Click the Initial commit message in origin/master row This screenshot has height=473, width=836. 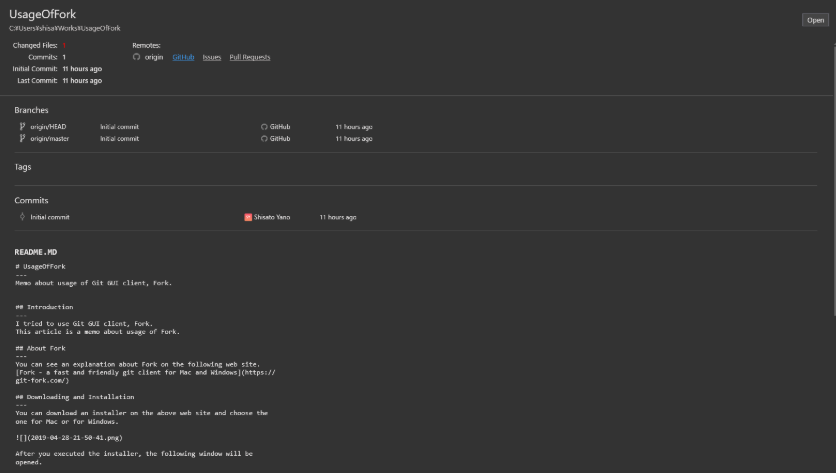click(x=119, y=139)
